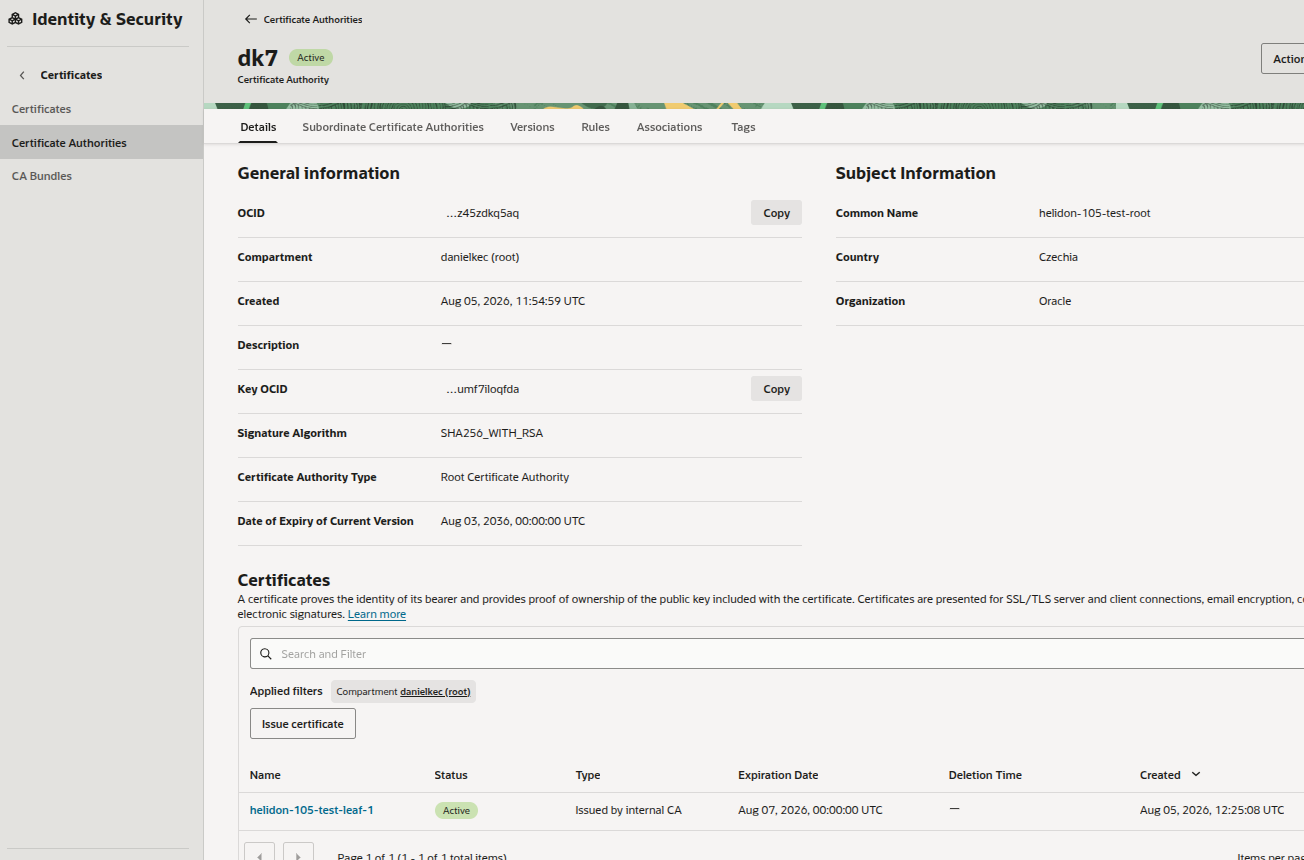This screenshot has width=1304, height=860.
Task: Copy the OCID value
Action: (x=776, y=213)
